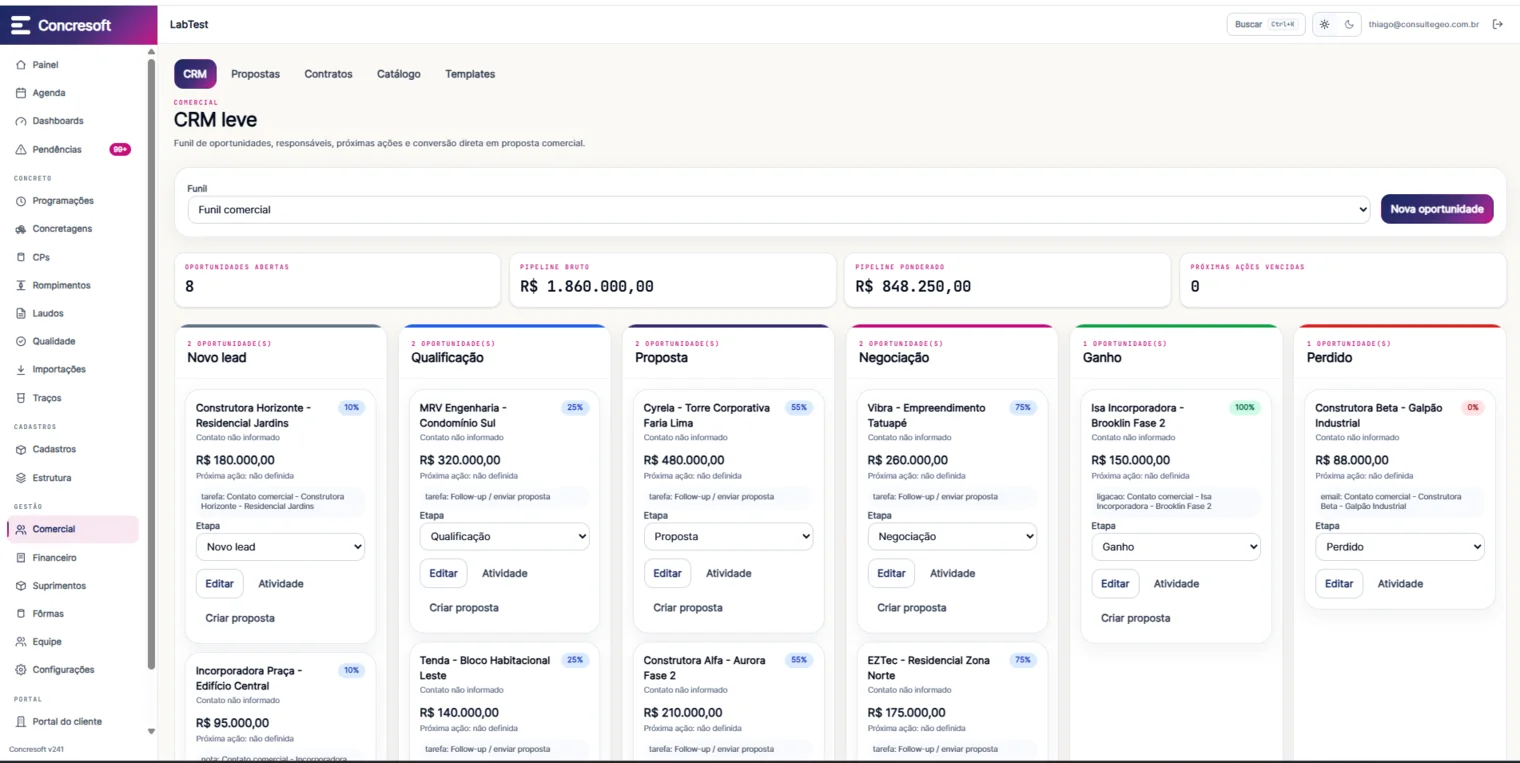1520x763 pixels.
Task: Open the Pendências menu item
Action: tap(73, 150)
